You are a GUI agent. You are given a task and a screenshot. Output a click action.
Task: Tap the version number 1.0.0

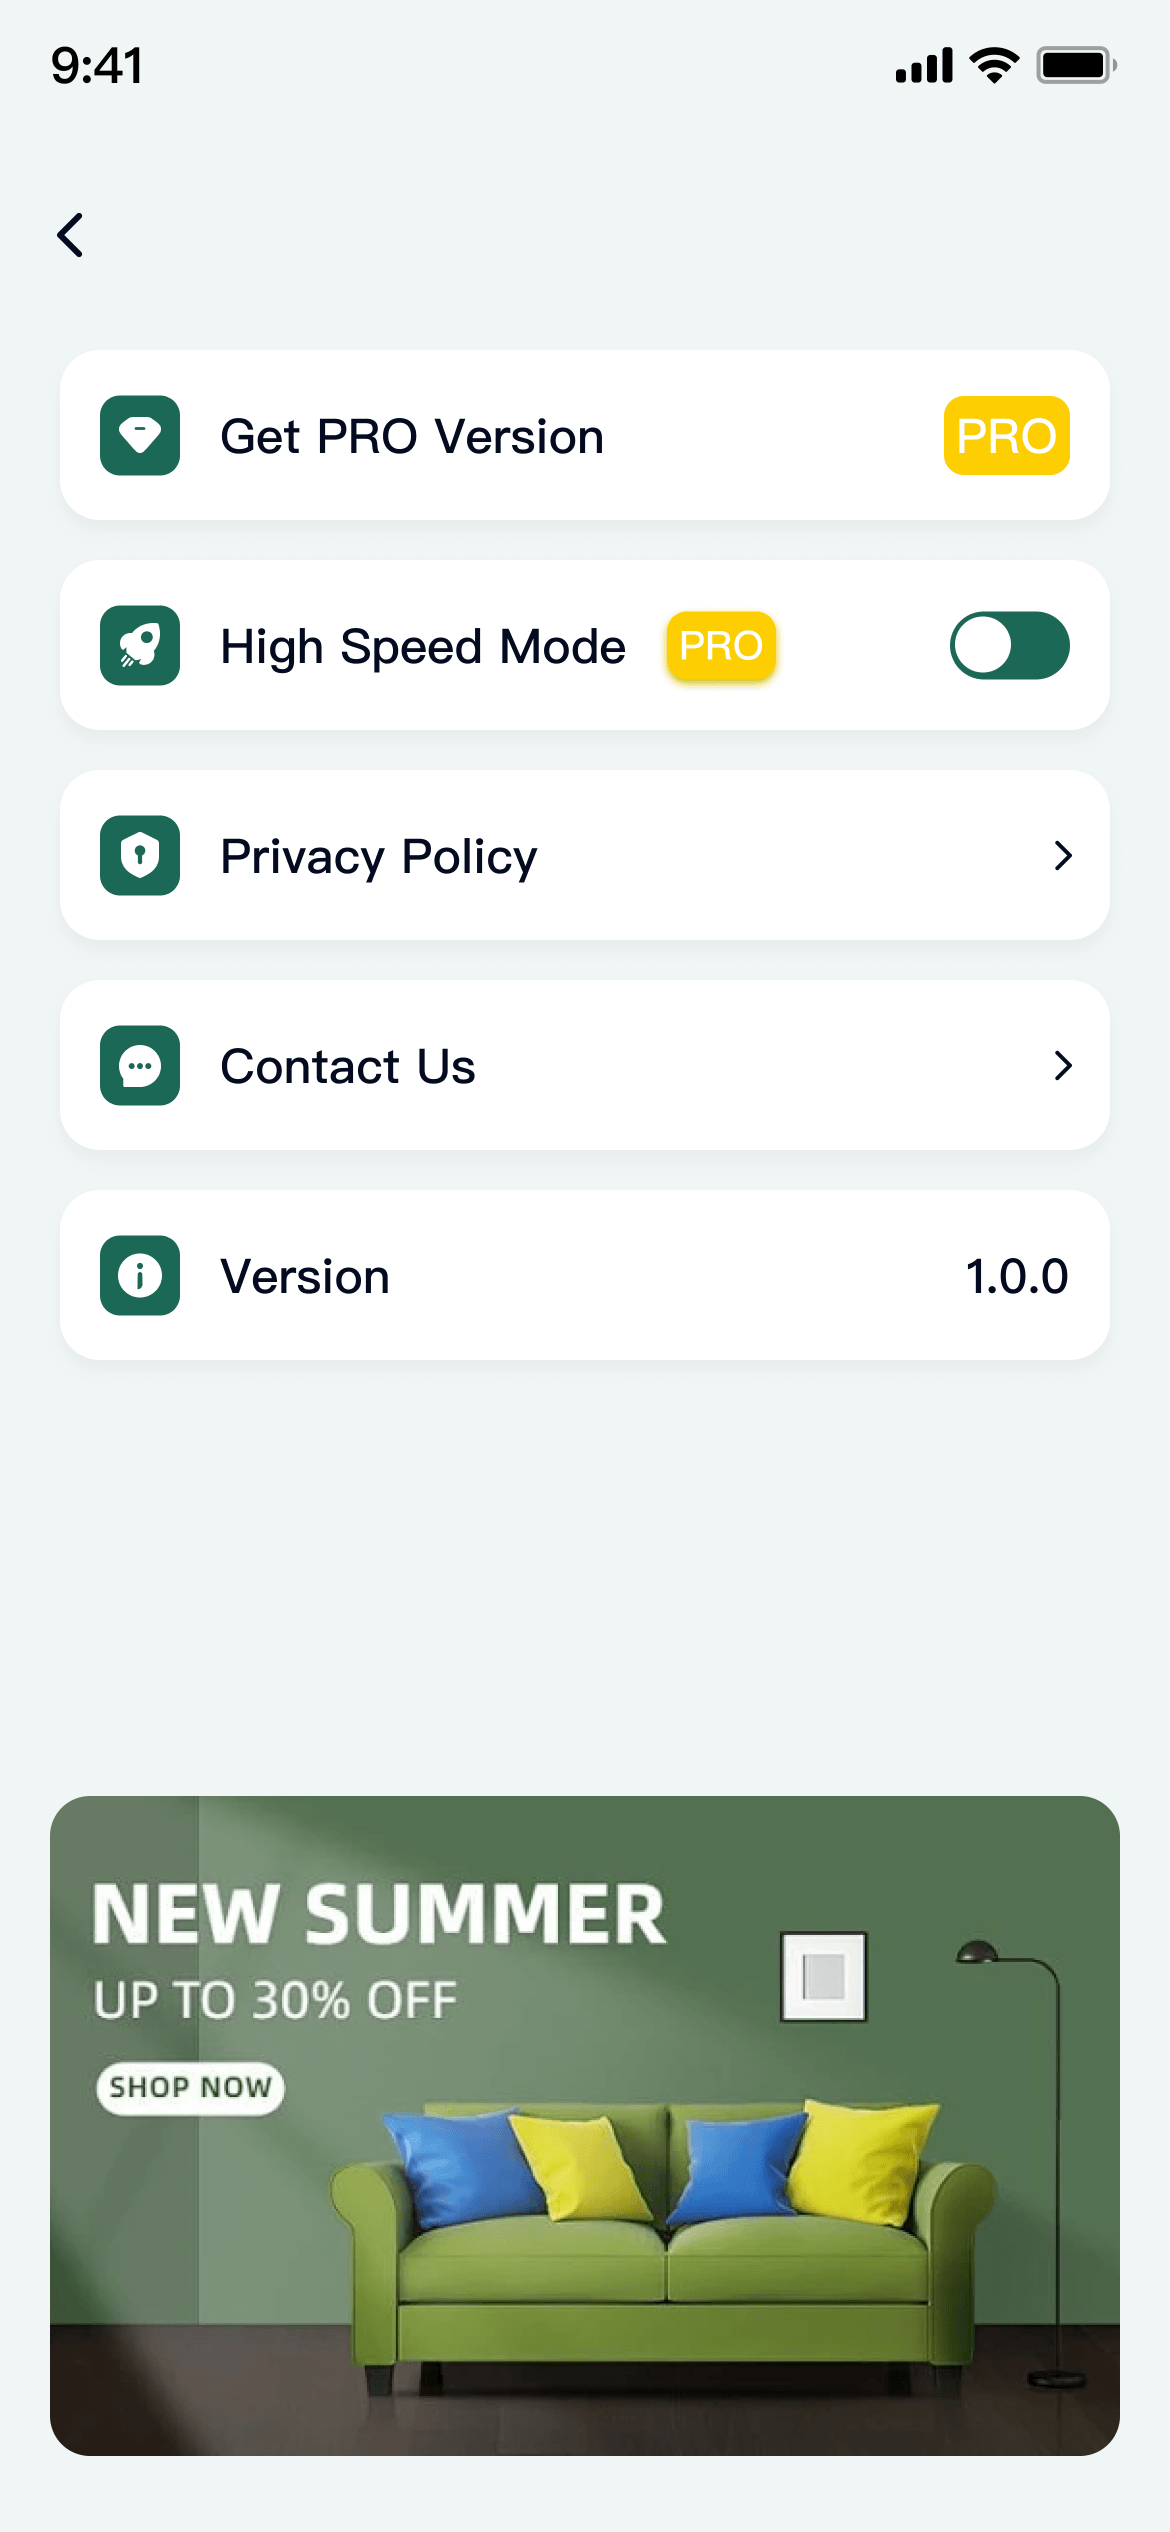[x=1016, y=1277]
